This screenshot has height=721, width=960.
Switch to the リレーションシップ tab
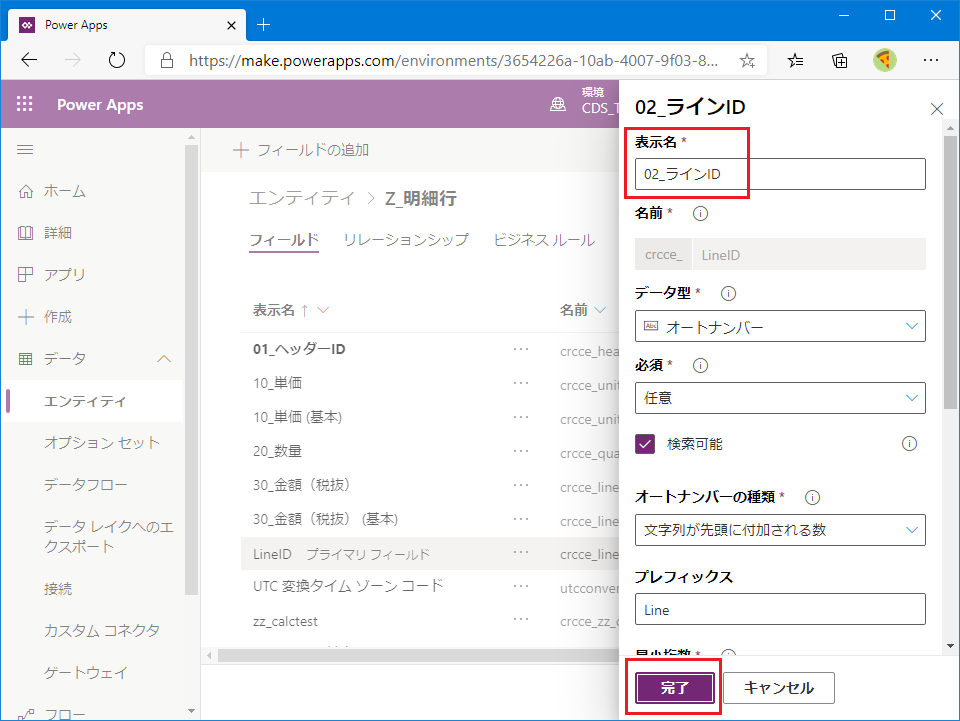pyautogui.click(x=406, y=240)
